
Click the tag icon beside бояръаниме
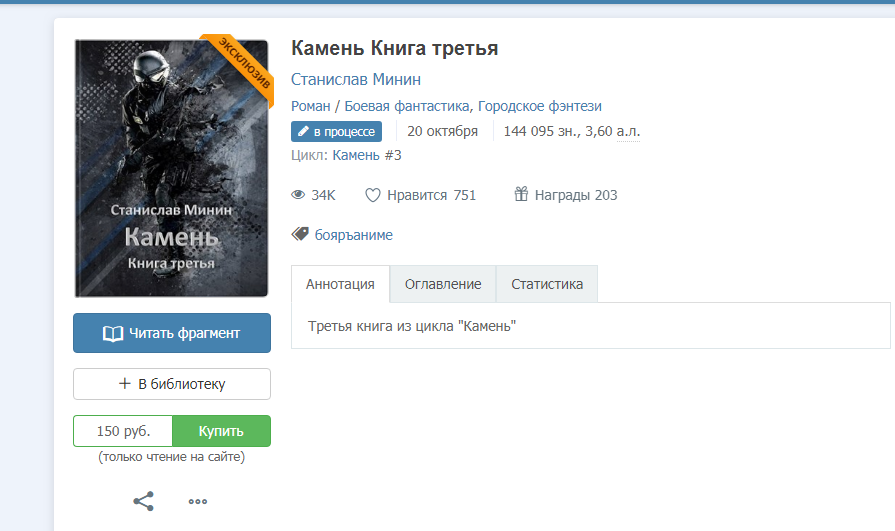pyautogui.click(x=299, y=234)
